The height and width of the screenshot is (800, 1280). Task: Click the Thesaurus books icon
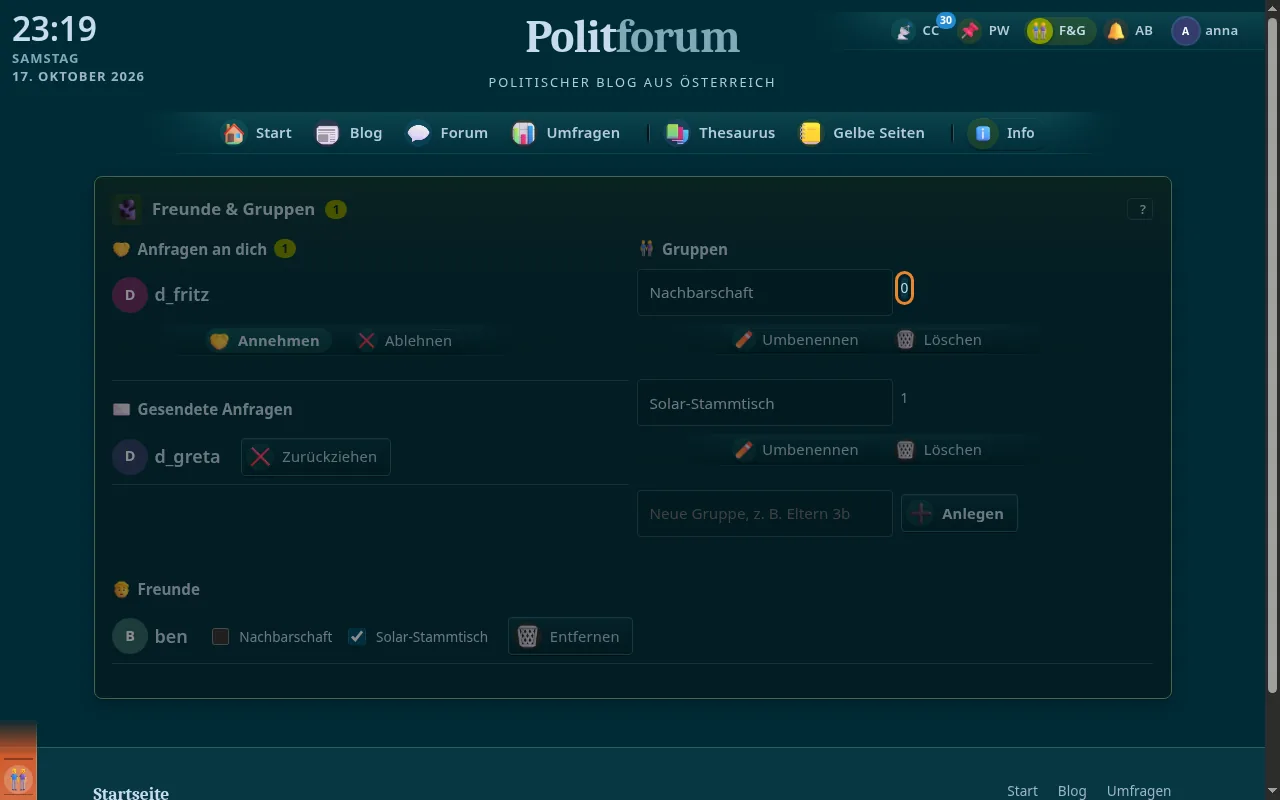coord(677,133)
